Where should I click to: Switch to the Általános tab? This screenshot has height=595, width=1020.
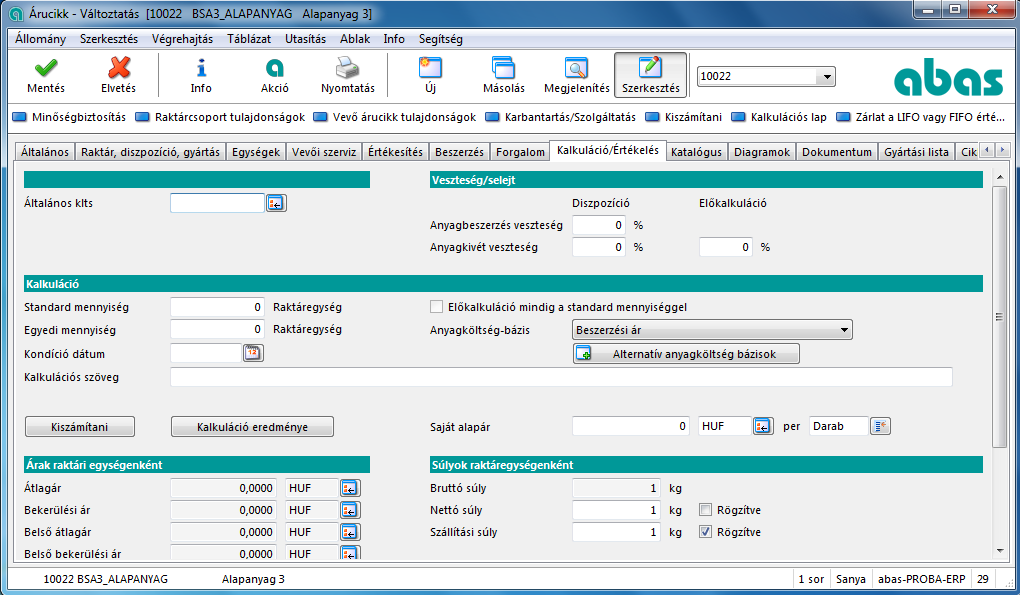click(44, 152)
